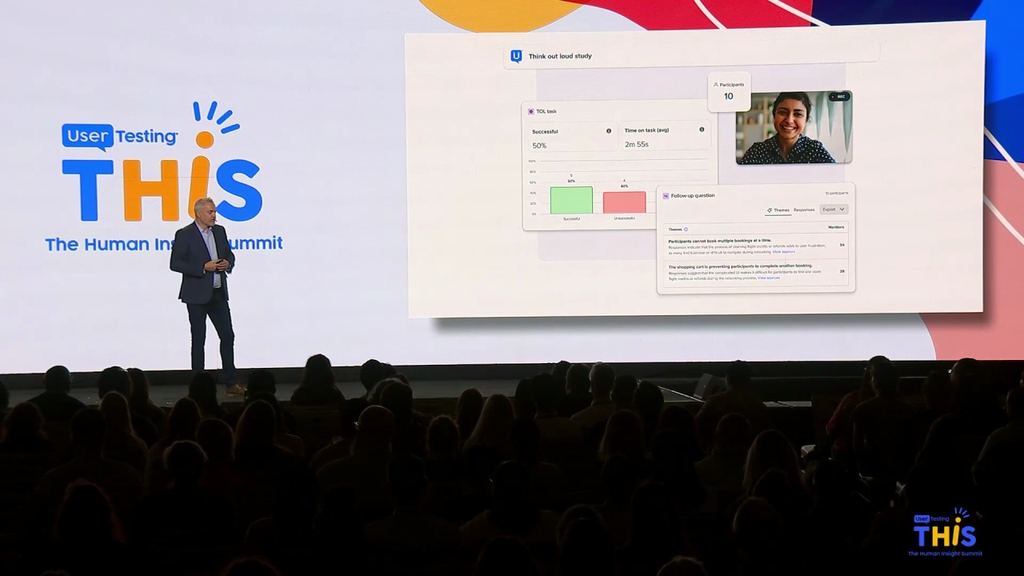Click the Follow-up question icon
Viewport: 1024px width, 576px height.
[665, 195]
